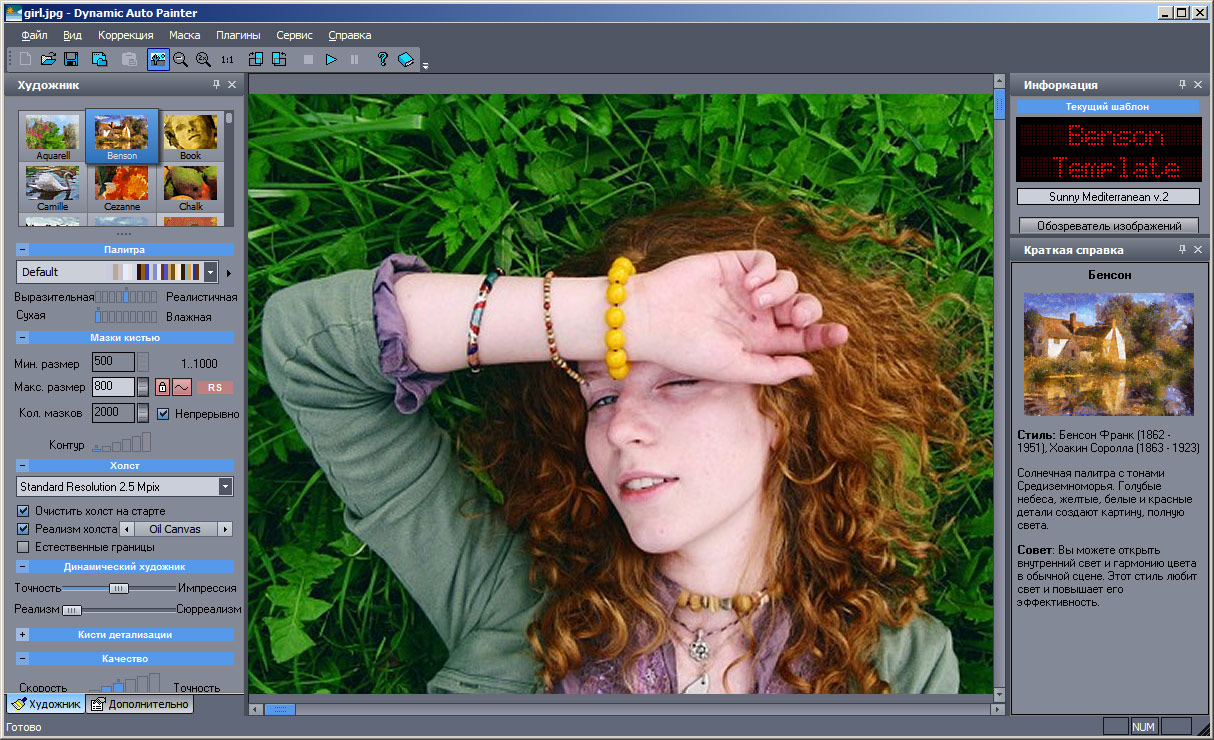This screenshot has width=1214, height=740.
Task: Click the Обозреватель изображений button
Action: tap(1107, 226)
